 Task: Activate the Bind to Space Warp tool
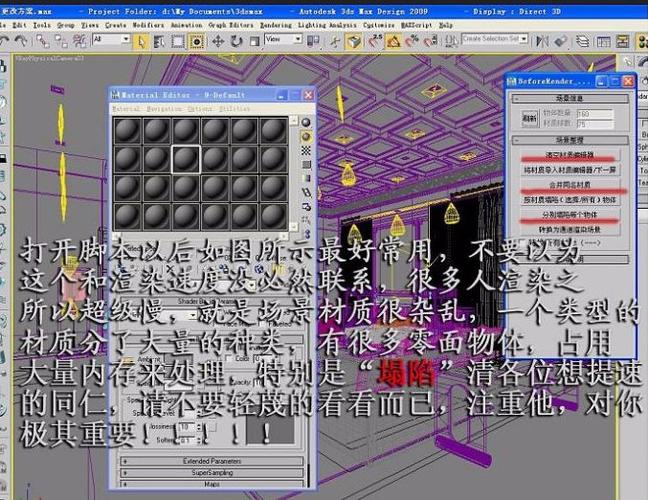[80, 40]
